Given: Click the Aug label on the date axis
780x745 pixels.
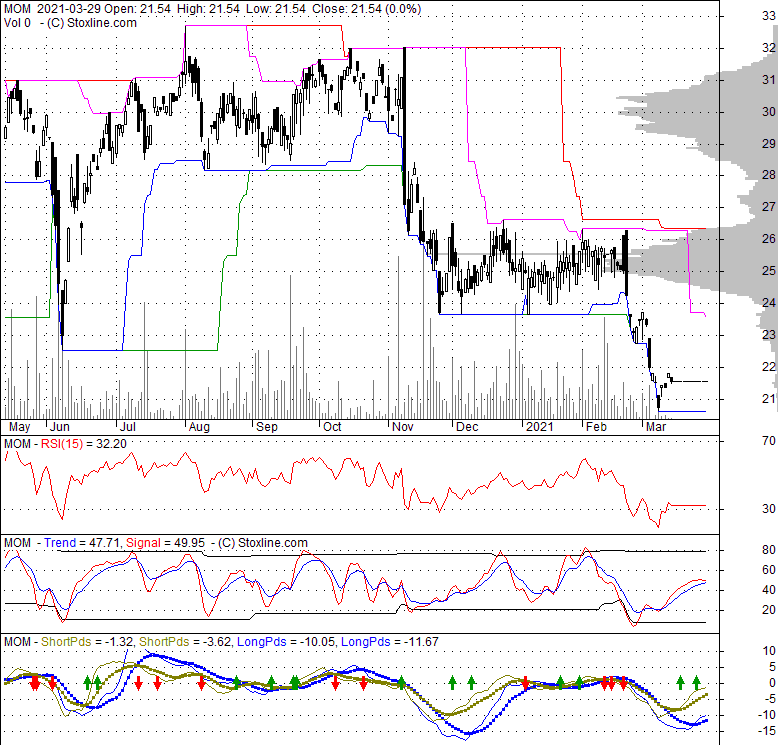Looking at the screenshot, I should pyautogui.click(x=199, y=427).
